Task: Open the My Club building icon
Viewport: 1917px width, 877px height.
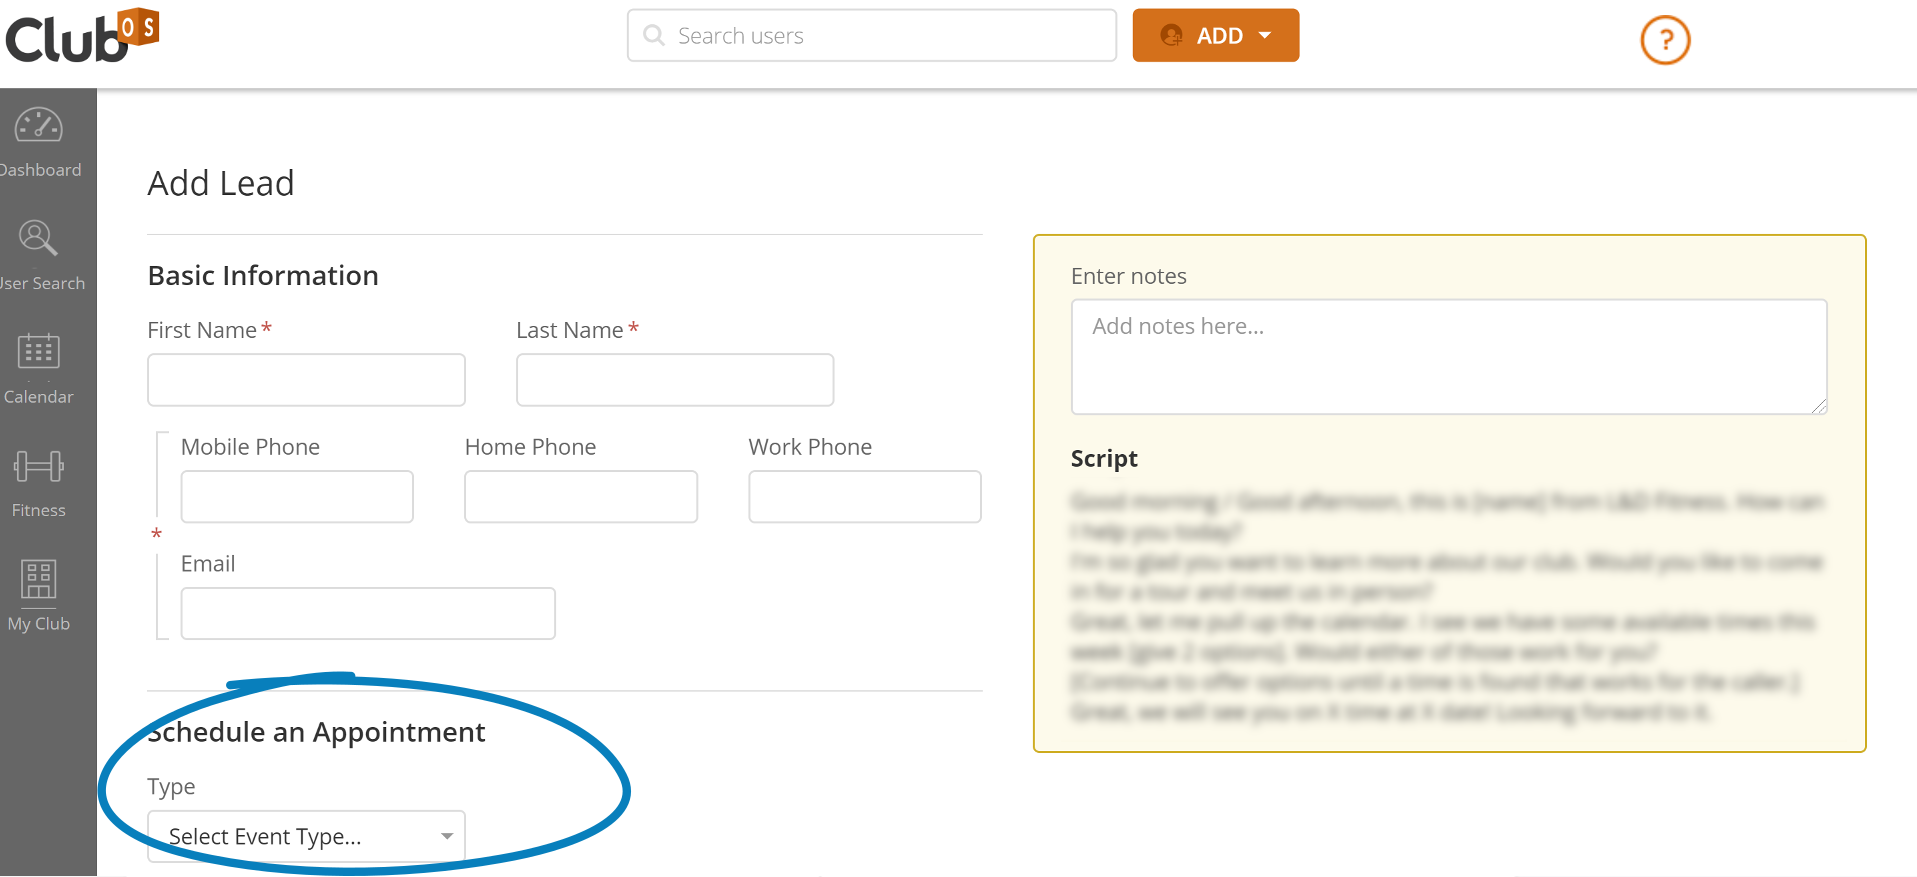Action: point(39,578)
